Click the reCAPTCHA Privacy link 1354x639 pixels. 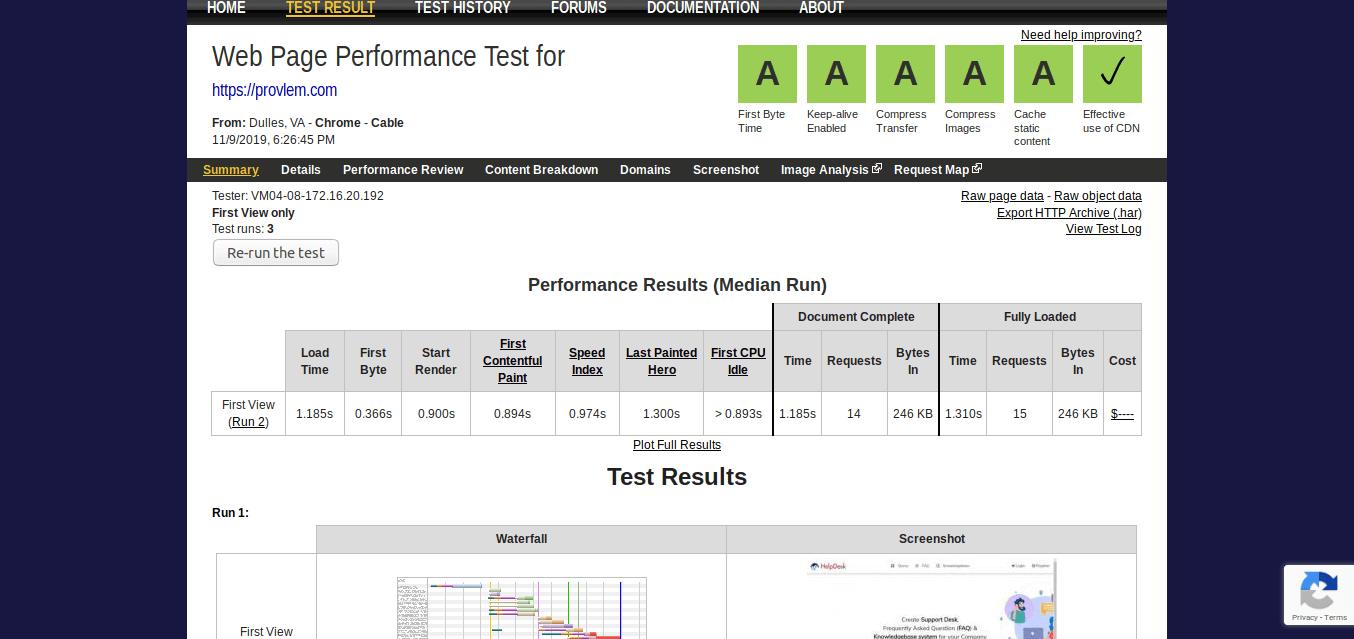(x=1305, y=617)
